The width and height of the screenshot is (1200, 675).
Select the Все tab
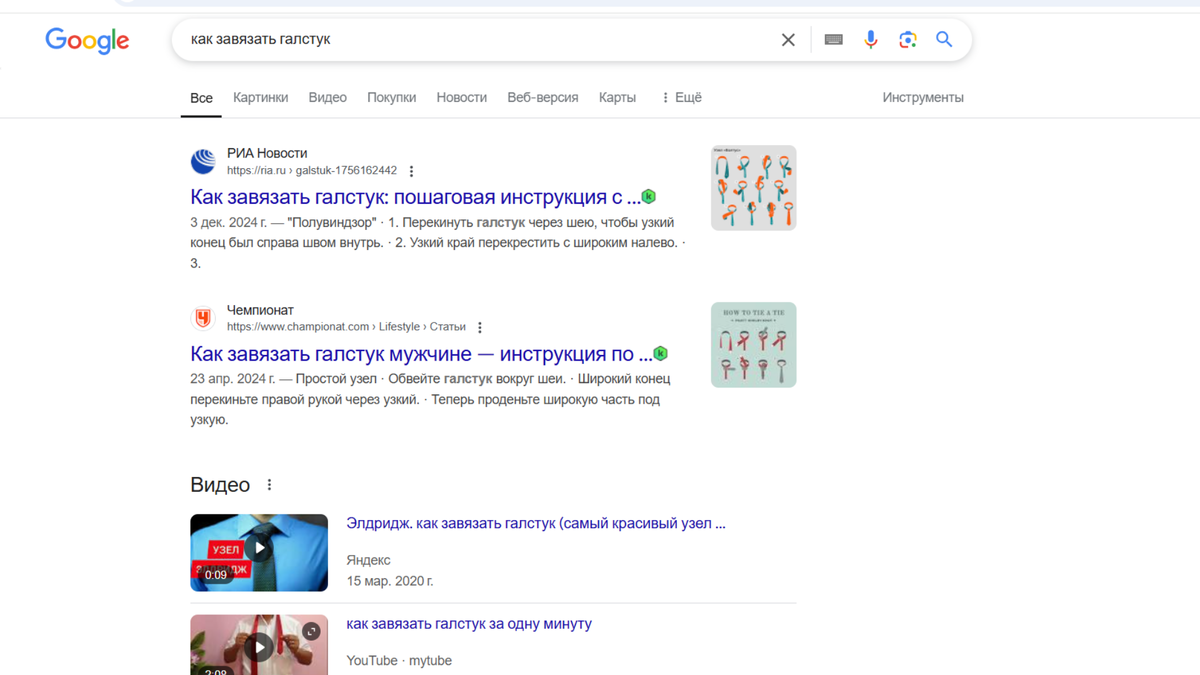pos(201,98)
